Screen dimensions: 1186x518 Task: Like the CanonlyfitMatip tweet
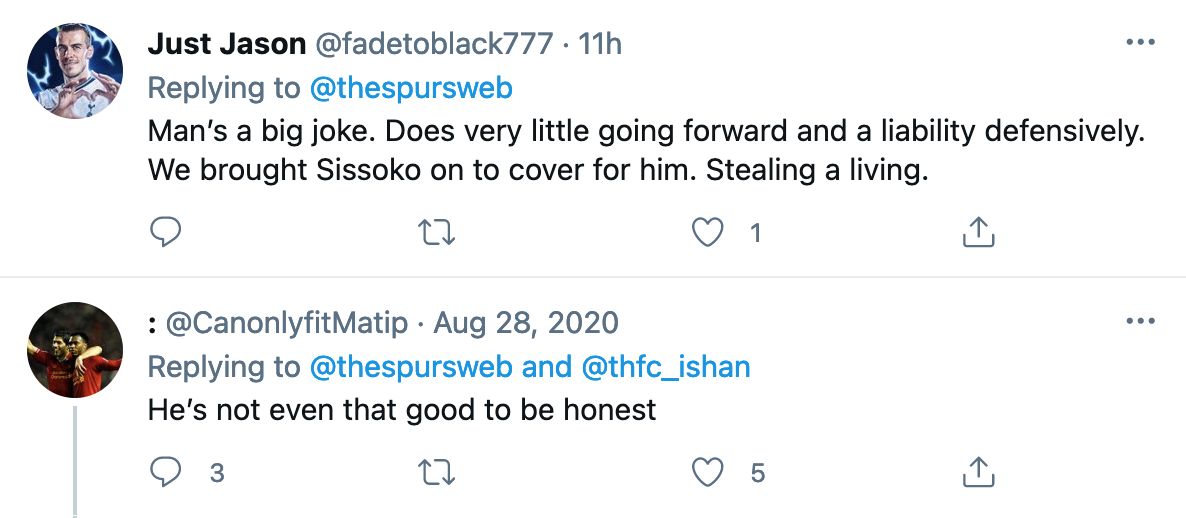(708, 472)
